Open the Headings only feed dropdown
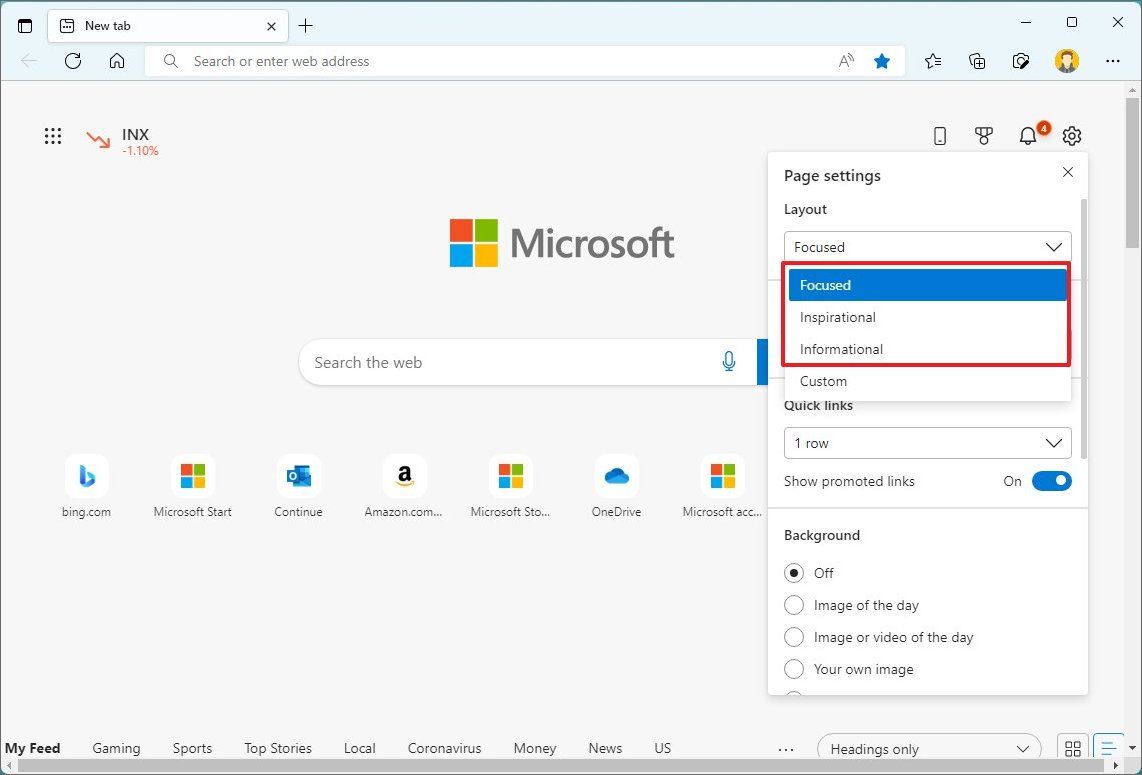This screenshot has height=775, width=1142. 926,747
